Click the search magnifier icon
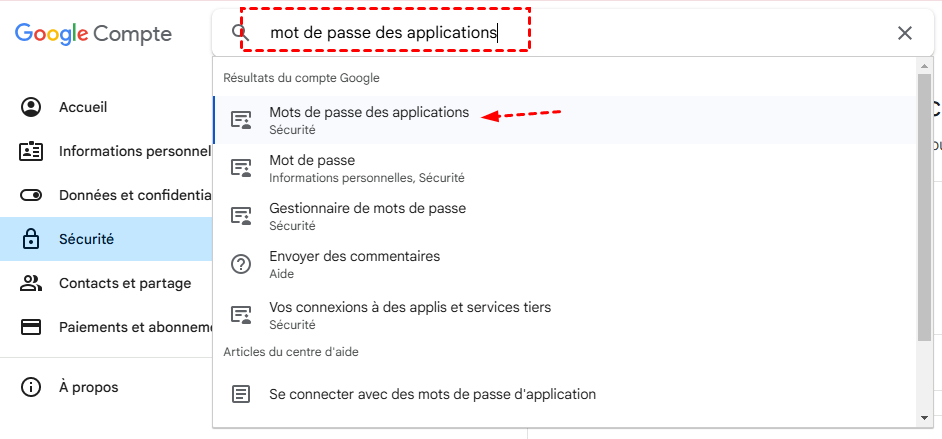The height and width of the screenshot is (439, 942). [238, 33]
